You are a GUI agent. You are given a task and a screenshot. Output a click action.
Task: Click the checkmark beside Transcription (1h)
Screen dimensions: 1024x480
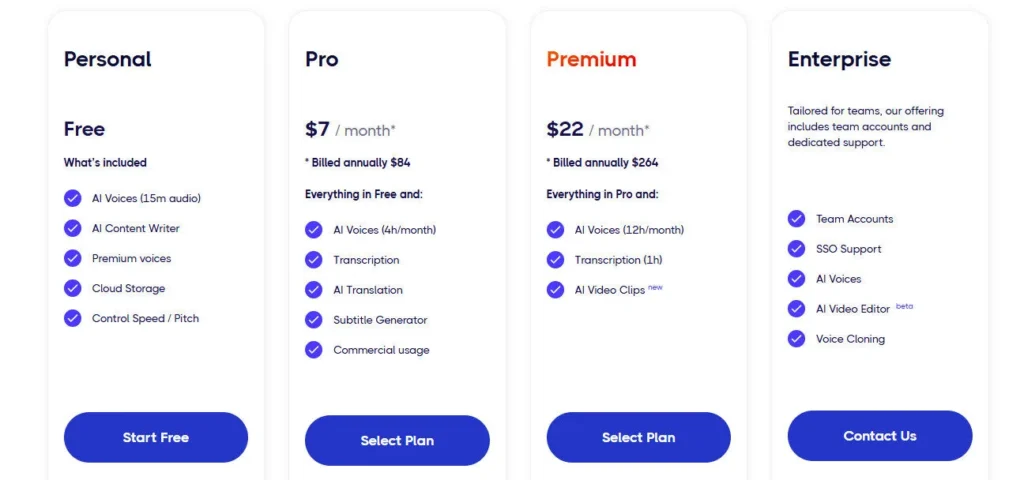click(555, 260)
